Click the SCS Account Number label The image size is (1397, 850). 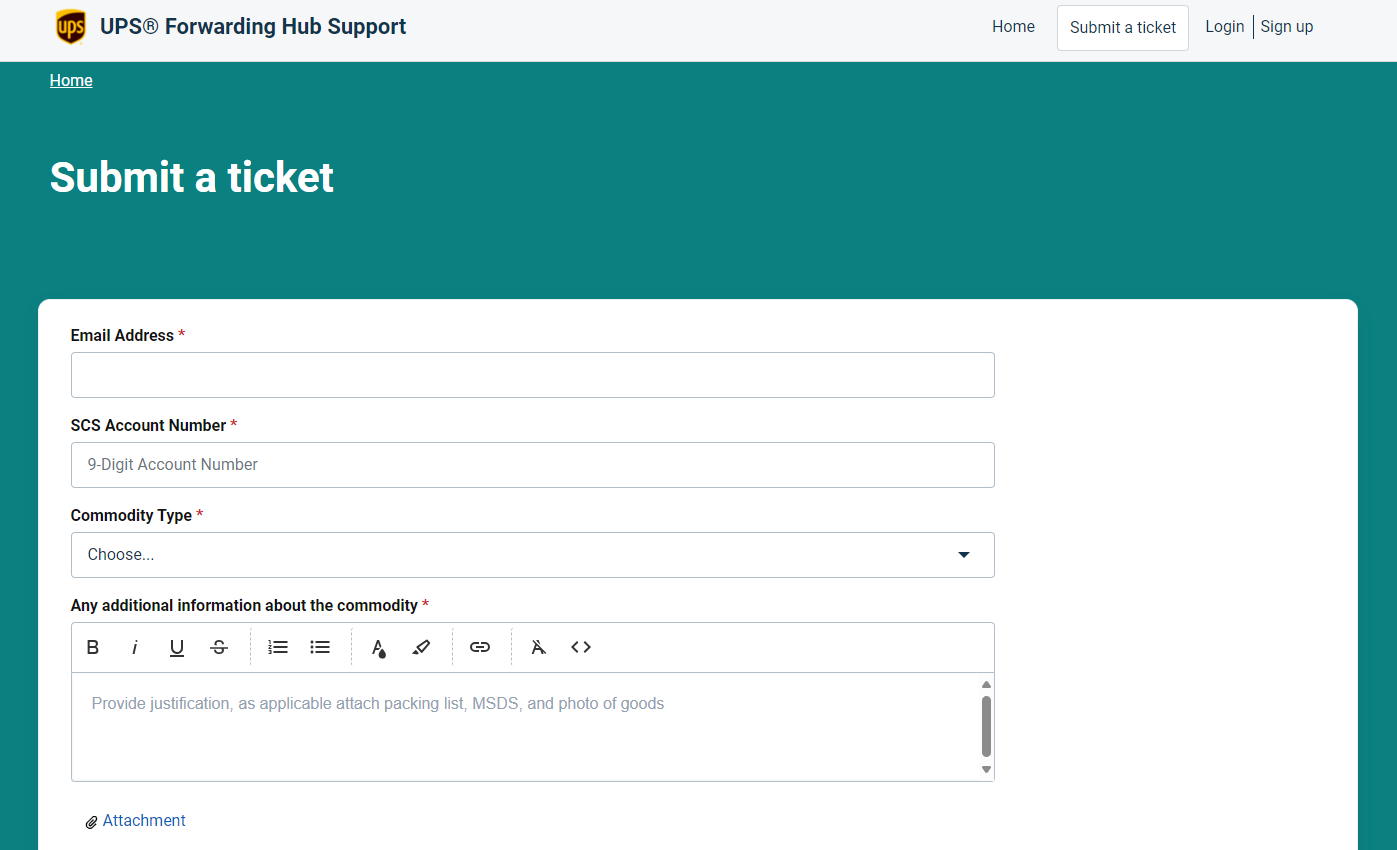click(148, 425)
